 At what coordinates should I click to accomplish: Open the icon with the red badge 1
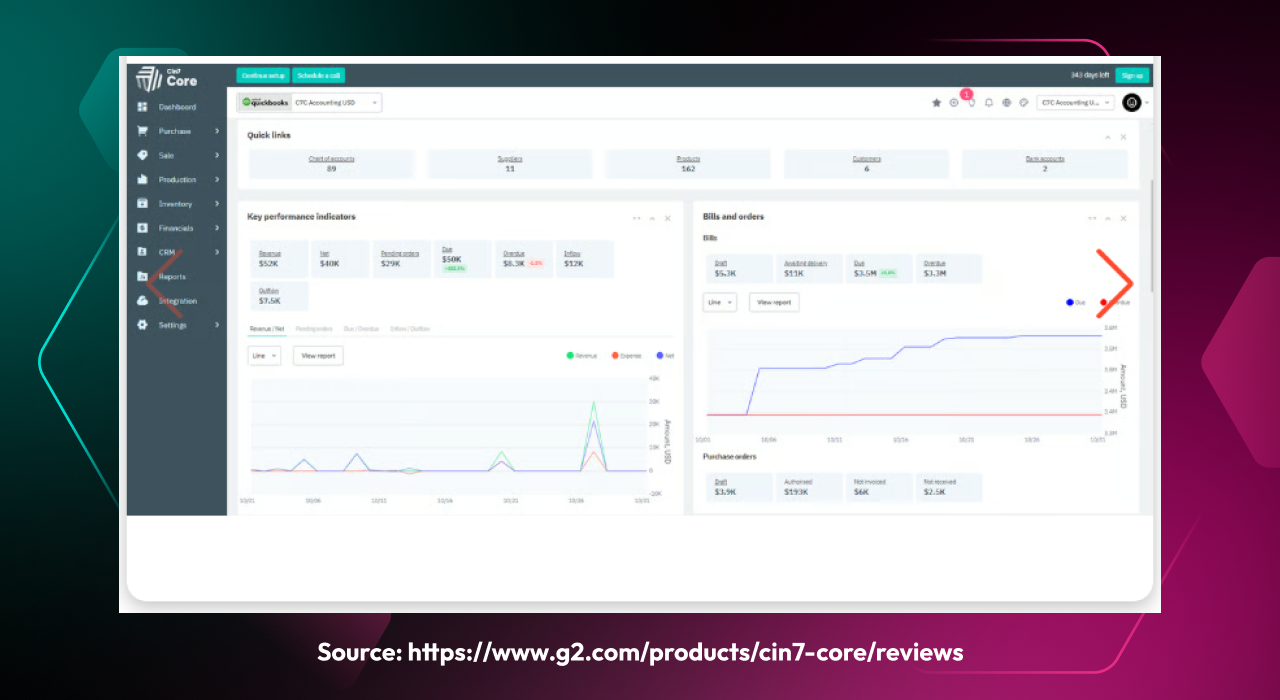tap(970, 100)
